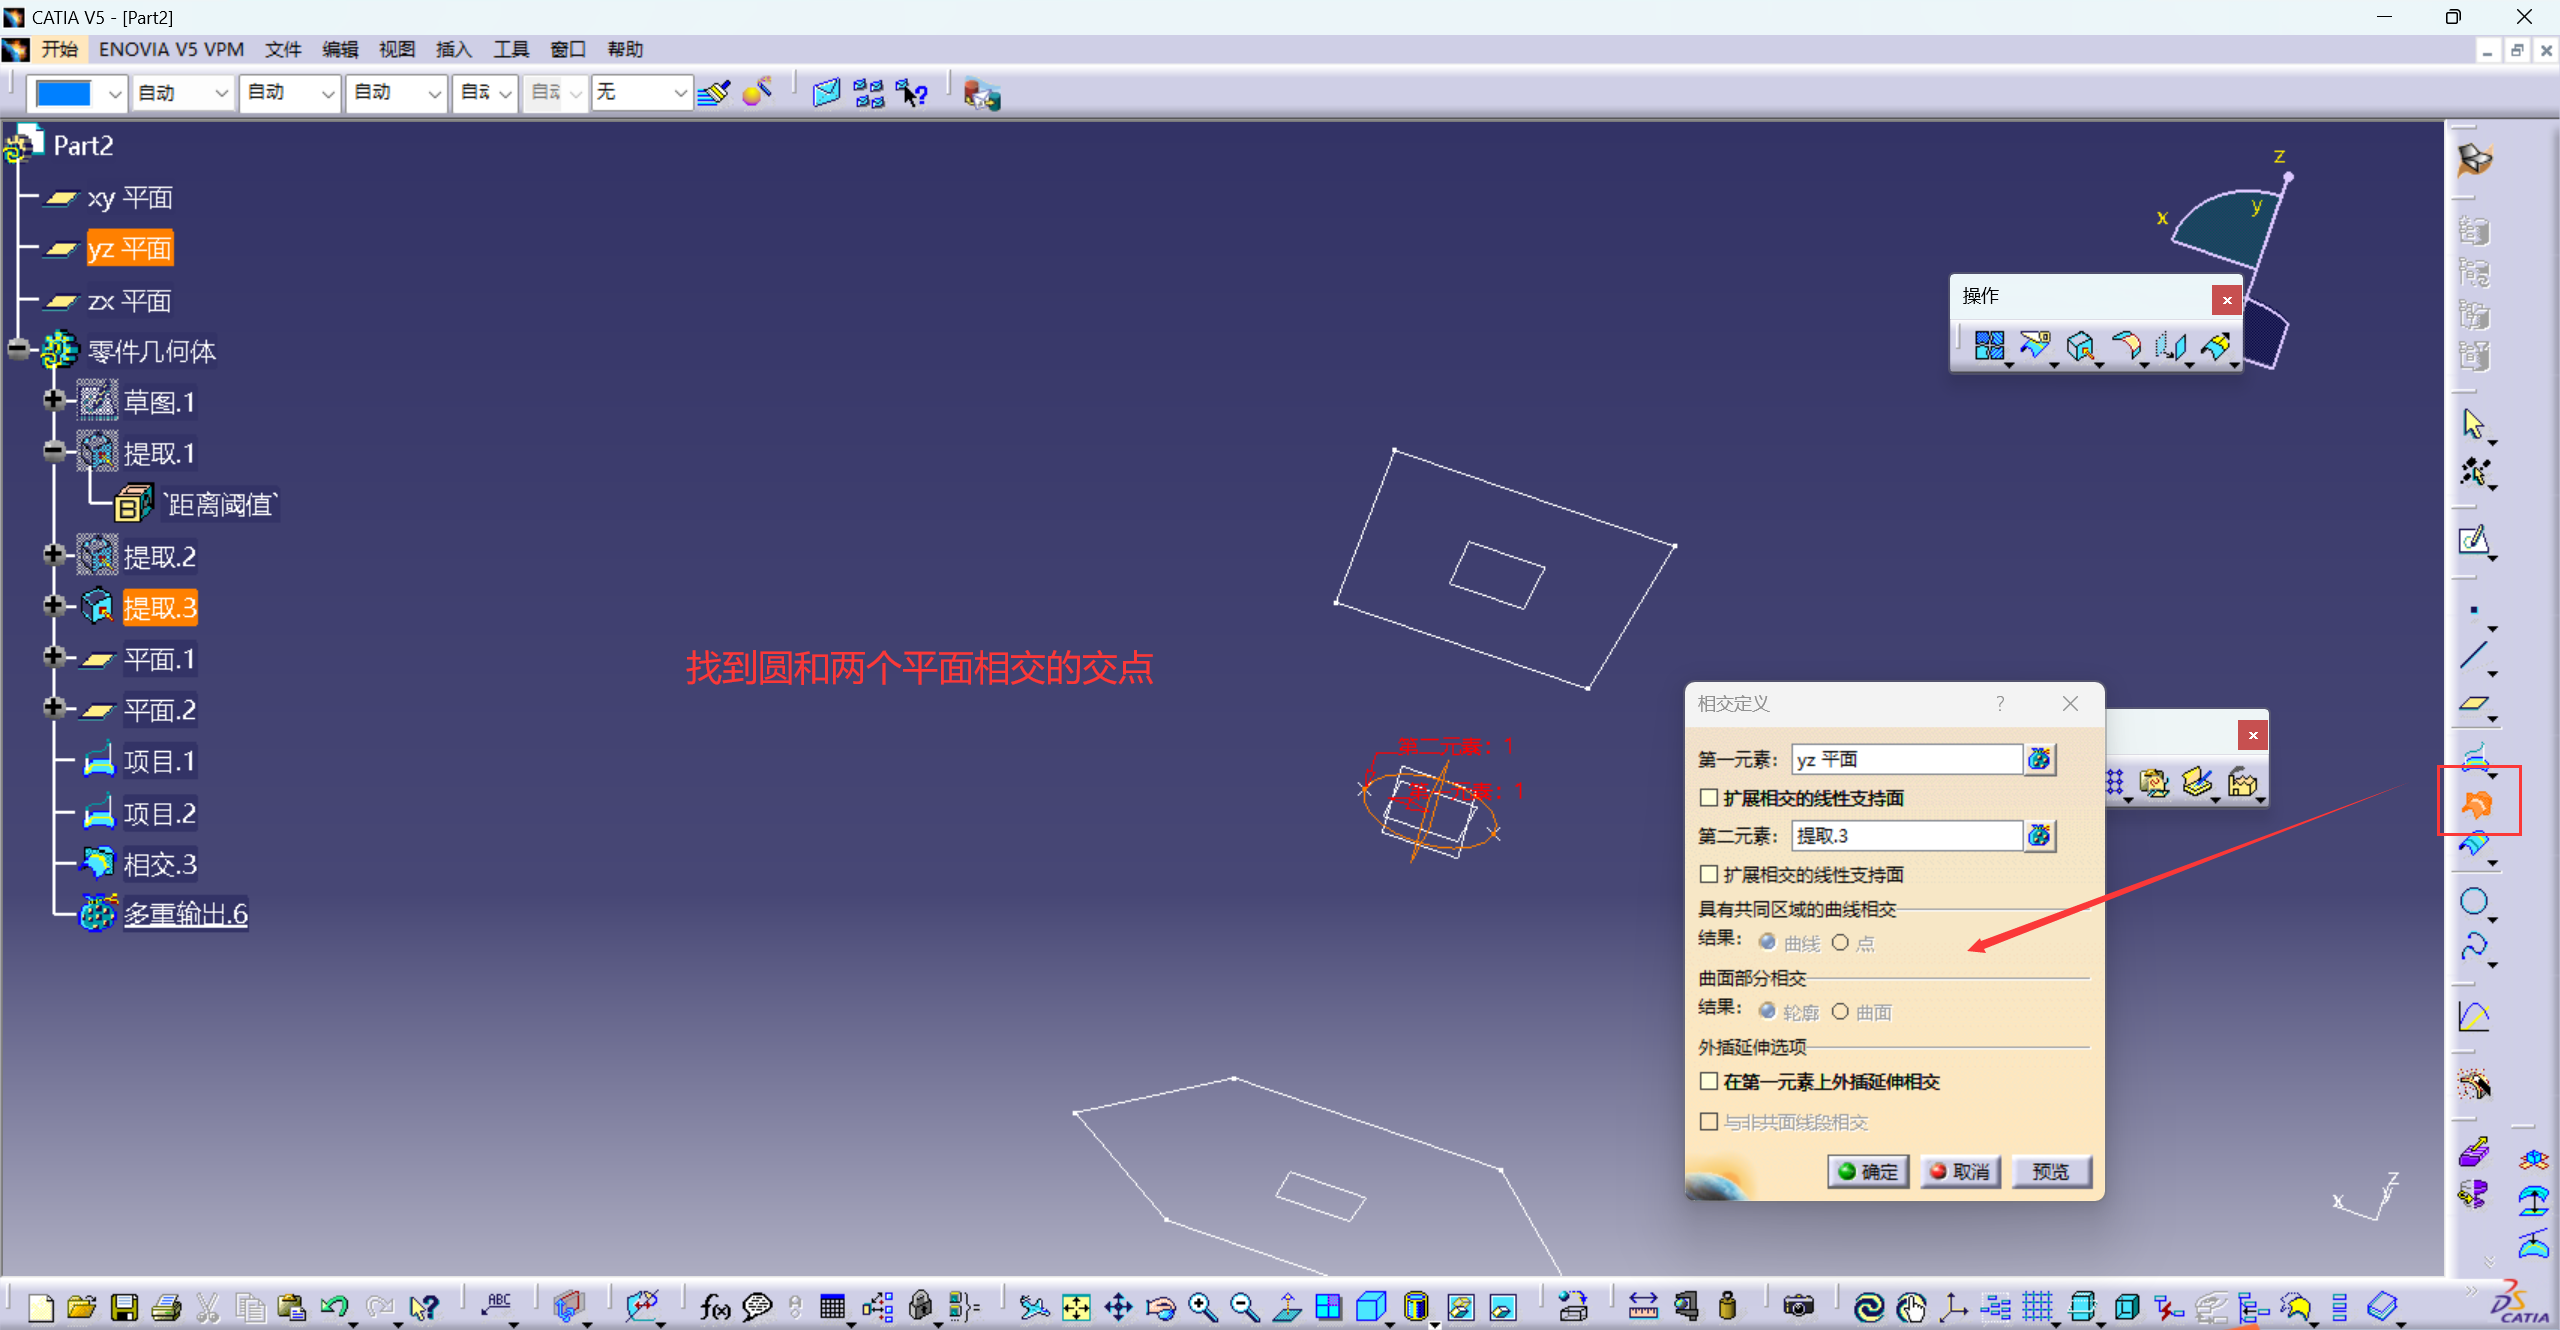Select the Circle tool in right toolbar
Image resolution: width=2560 pixels, height=1330 pixels.
(2474, 901)
